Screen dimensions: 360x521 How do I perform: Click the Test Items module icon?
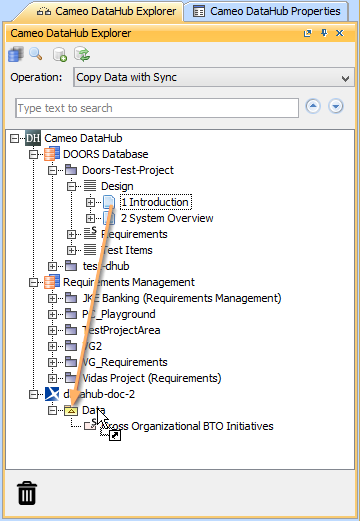pyautogui.click(x=90, y=250)
